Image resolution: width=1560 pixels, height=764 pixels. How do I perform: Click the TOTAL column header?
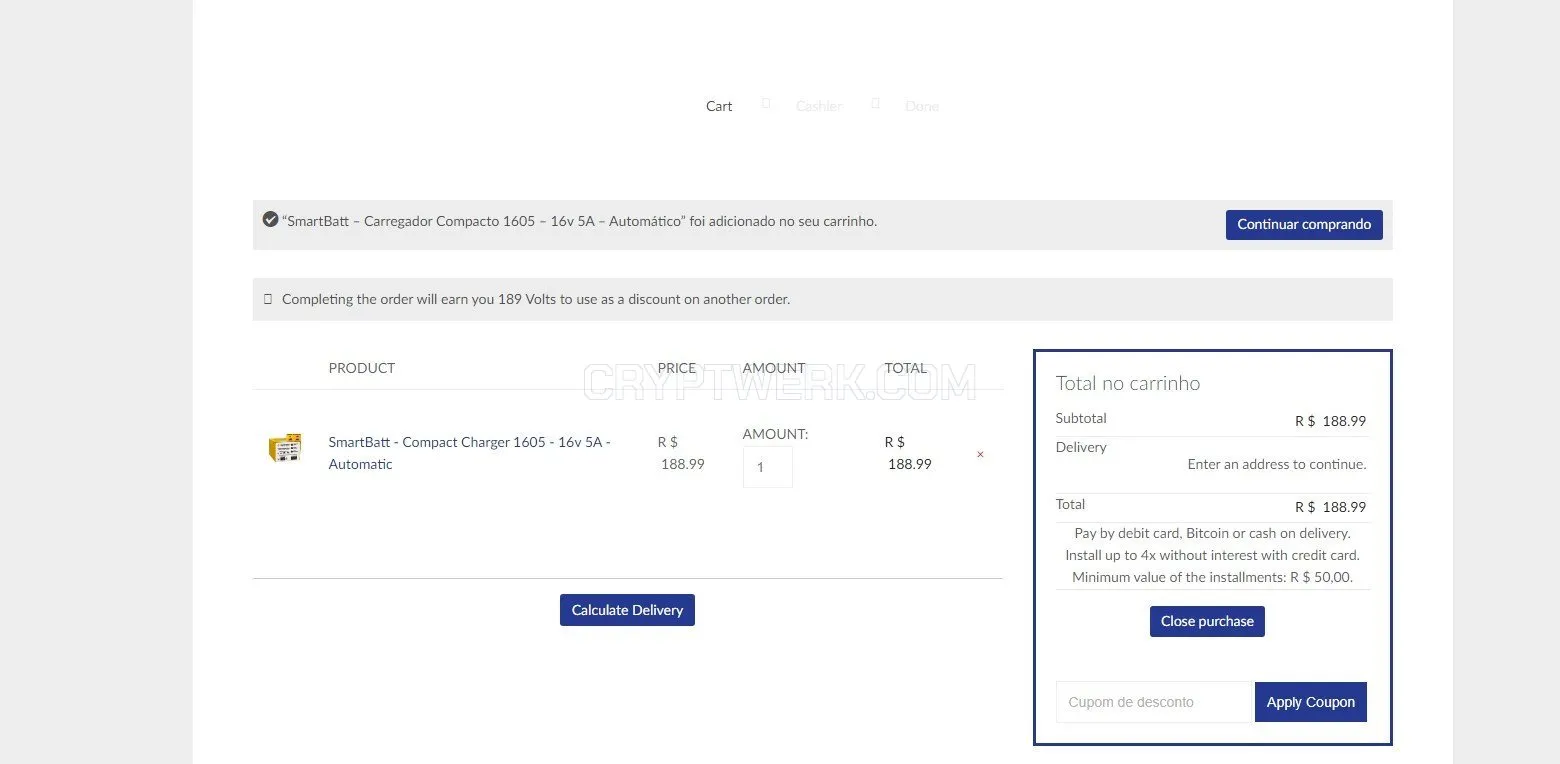point(906,368)
